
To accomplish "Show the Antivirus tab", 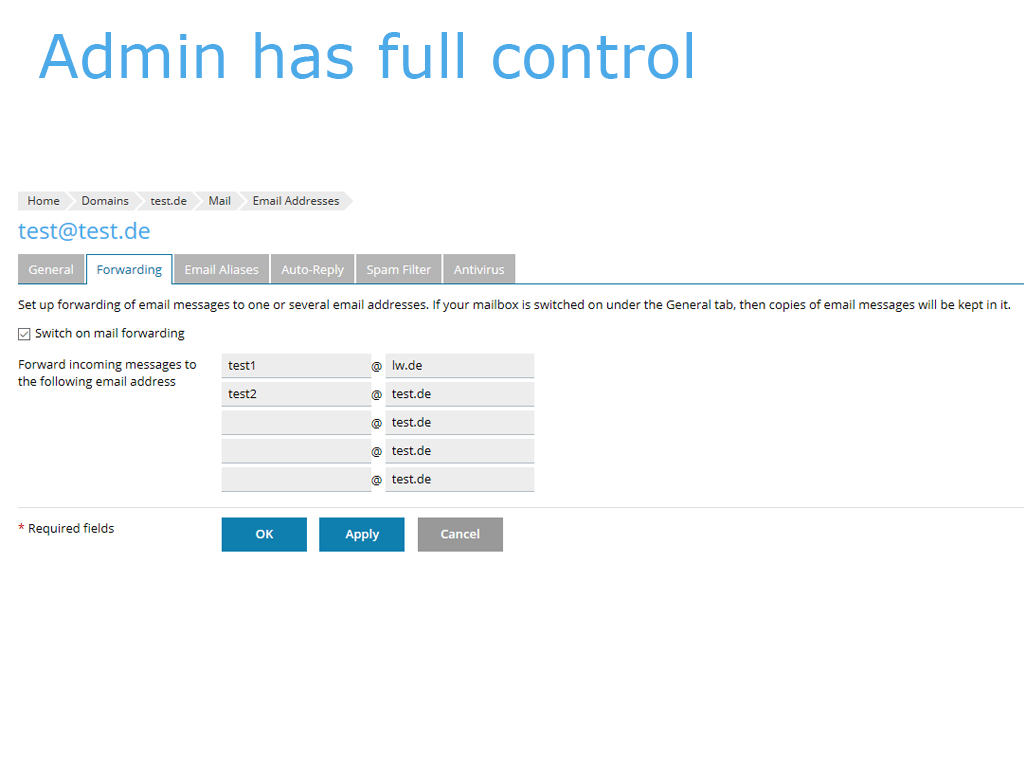I will [479, 269].
